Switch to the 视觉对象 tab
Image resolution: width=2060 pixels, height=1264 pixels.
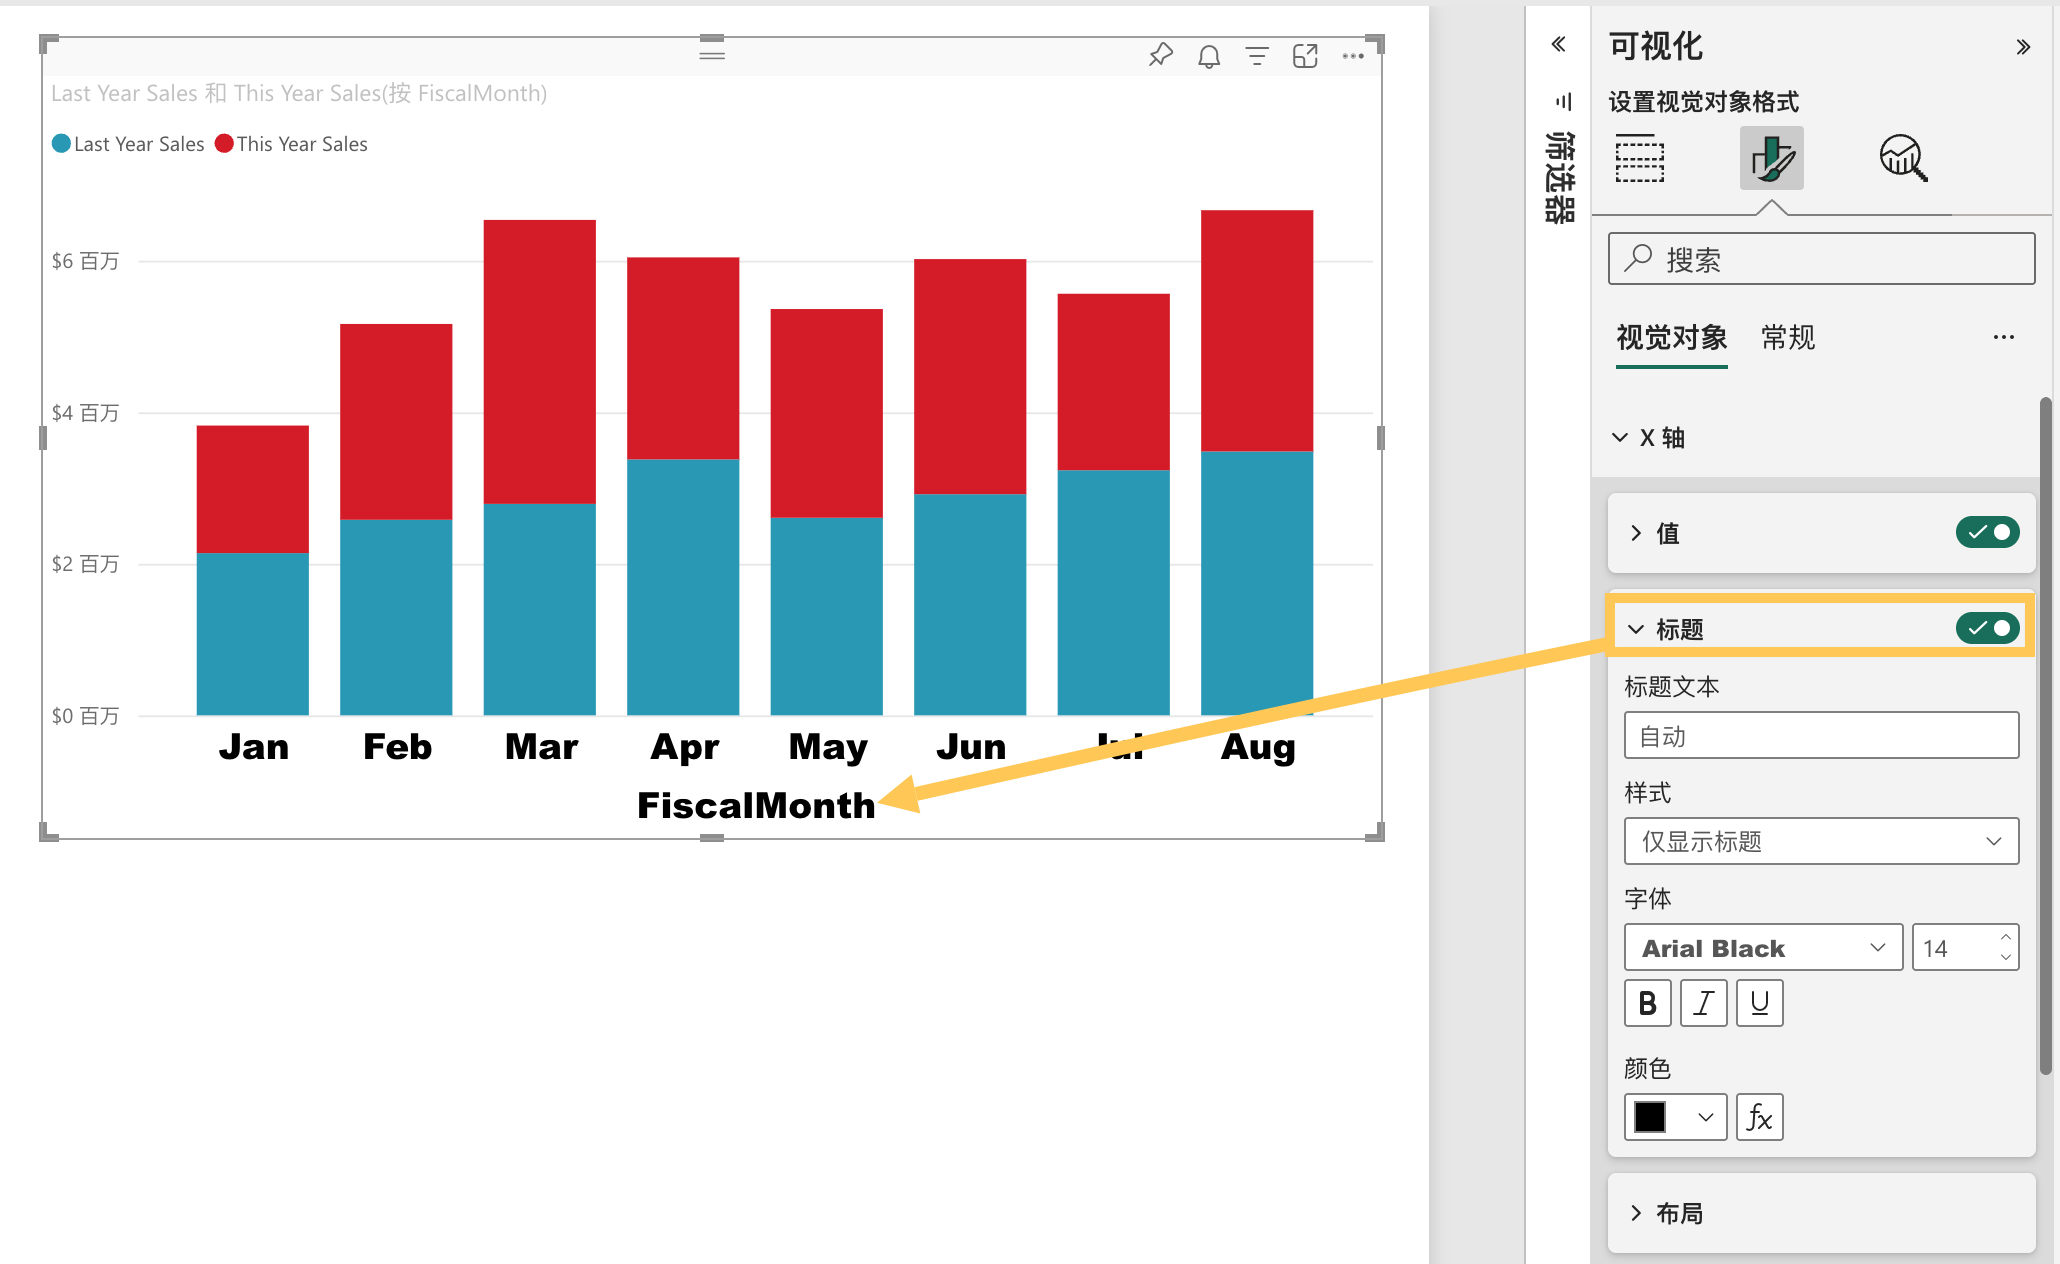[1671, 338]
